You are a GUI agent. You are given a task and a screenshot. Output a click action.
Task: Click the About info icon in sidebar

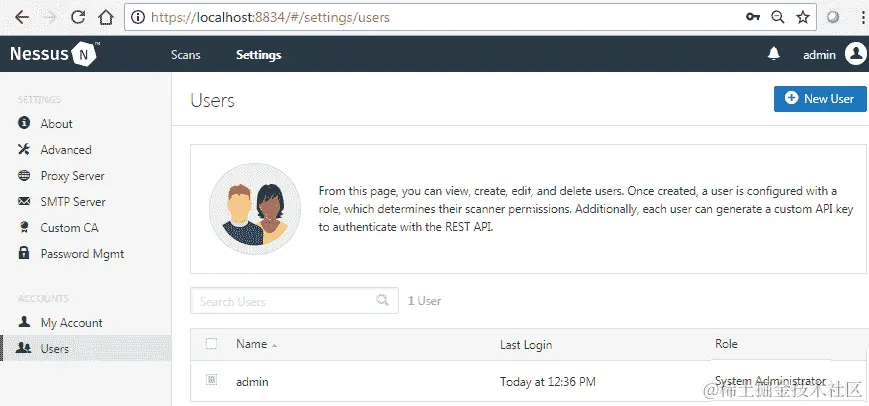[x=24, y=122]
